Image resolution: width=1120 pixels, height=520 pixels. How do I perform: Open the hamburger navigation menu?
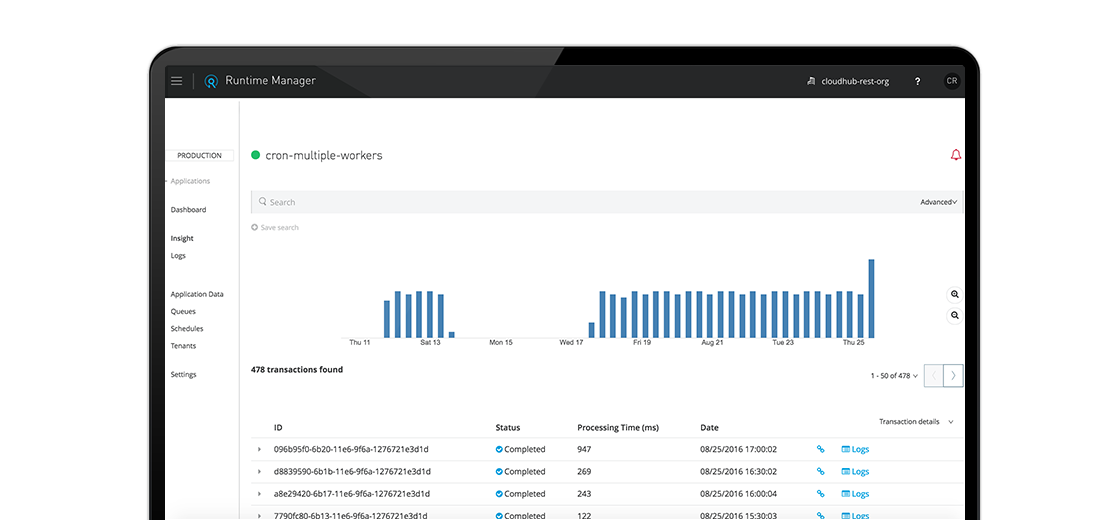(176, 81)
